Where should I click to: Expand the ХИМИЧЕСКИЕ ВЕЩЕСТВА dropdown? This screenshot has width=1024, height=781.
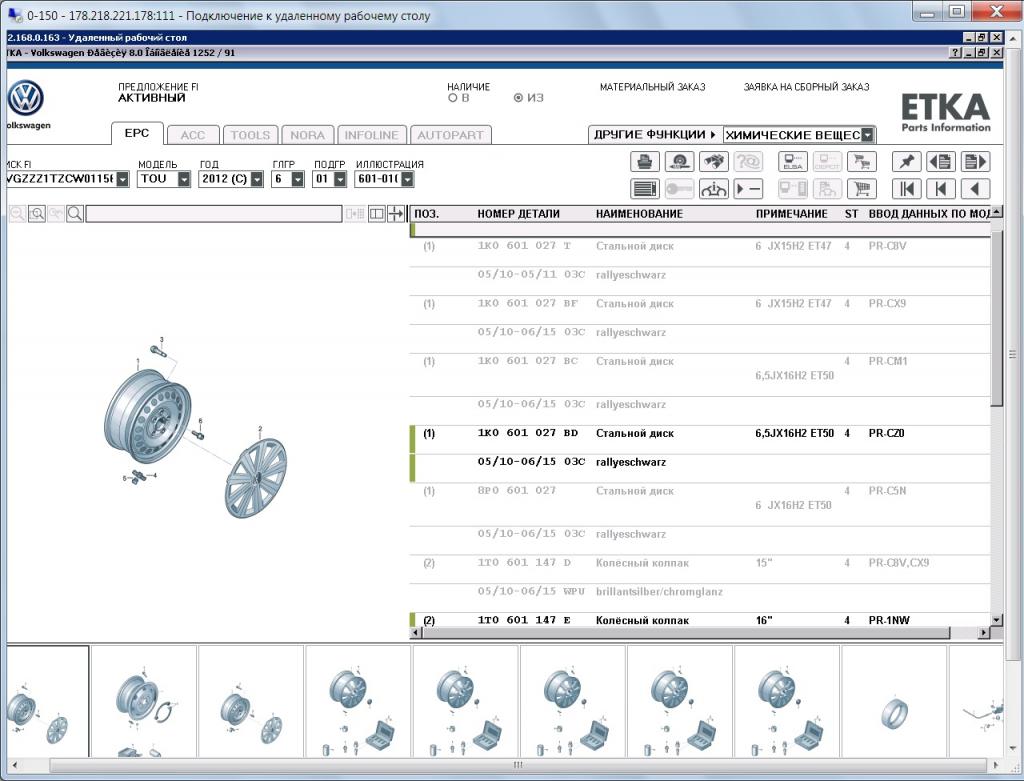point(867,135)
